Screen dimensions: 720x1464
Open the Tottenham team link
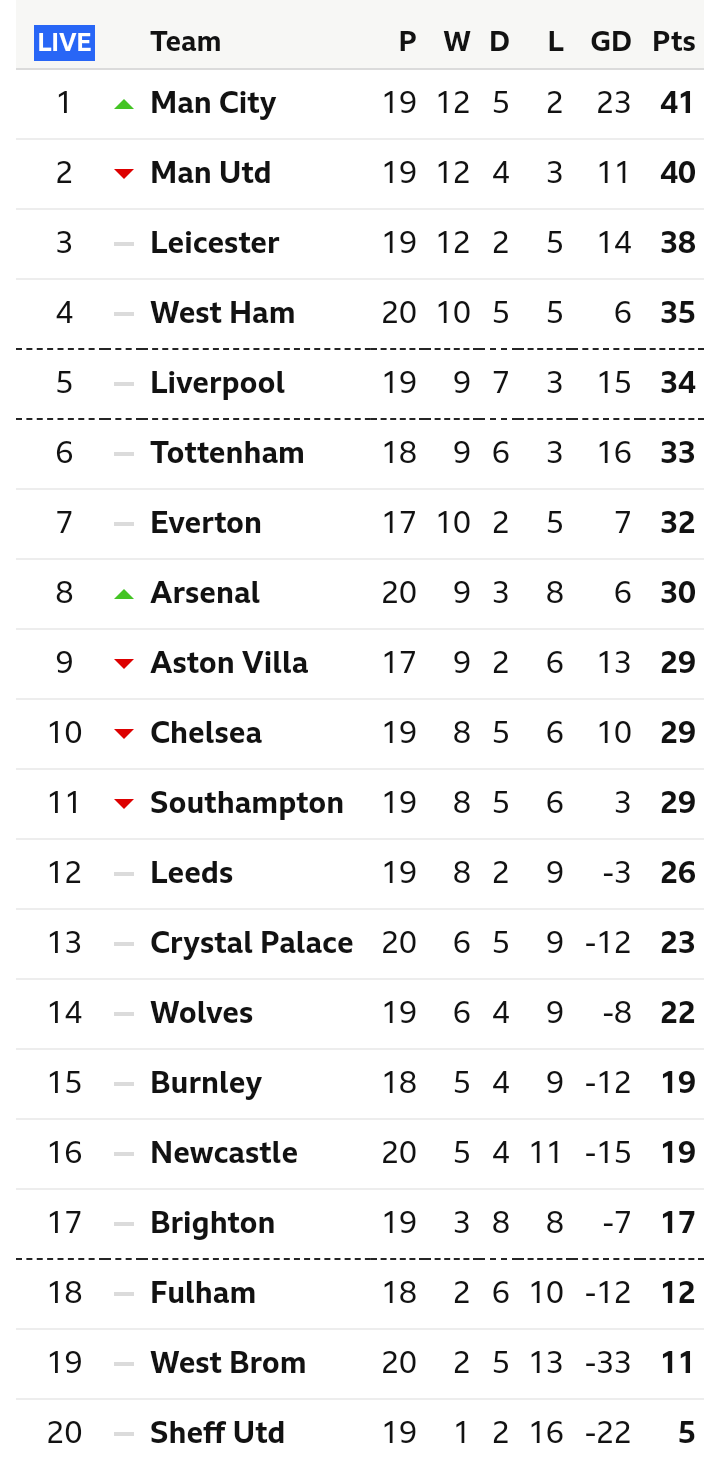pos(227,453)
